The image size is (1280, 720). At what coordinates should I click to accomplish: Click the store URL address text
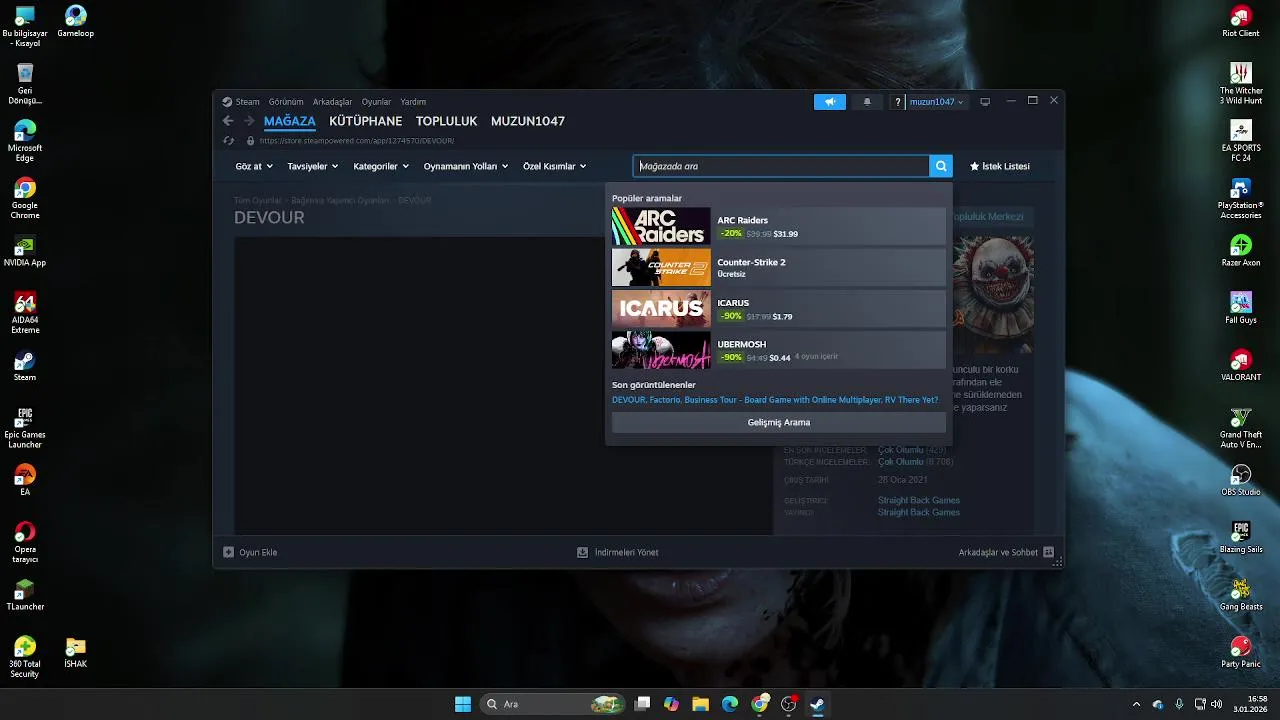(356, 141)
